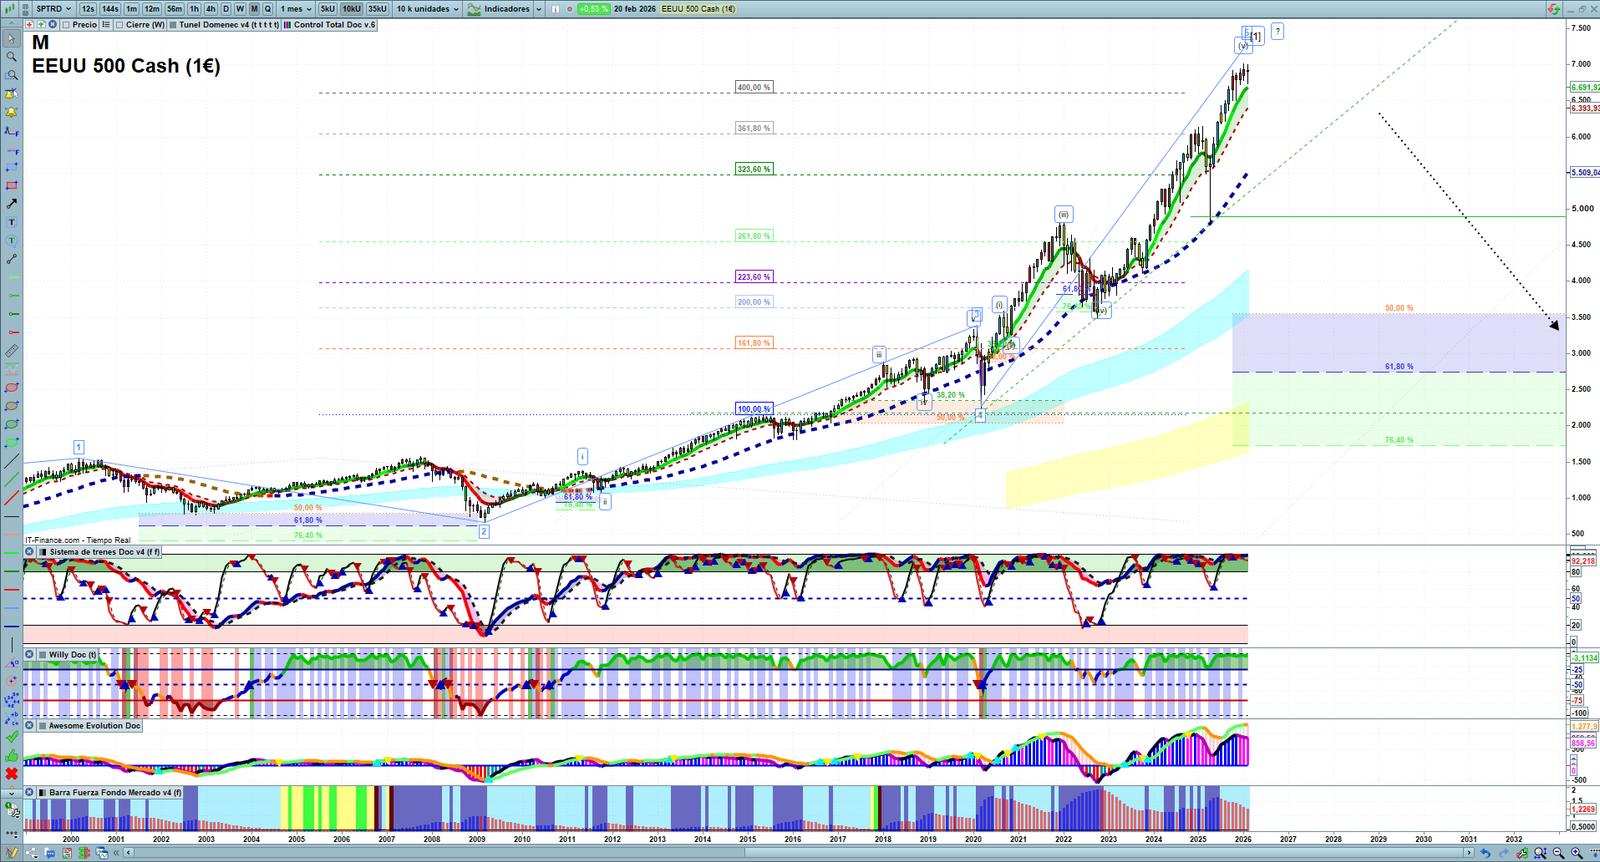Toggle the Cierre (W) checkbox
The width and height of the screenshot is (1600, 862).
(x=120, y=25)
